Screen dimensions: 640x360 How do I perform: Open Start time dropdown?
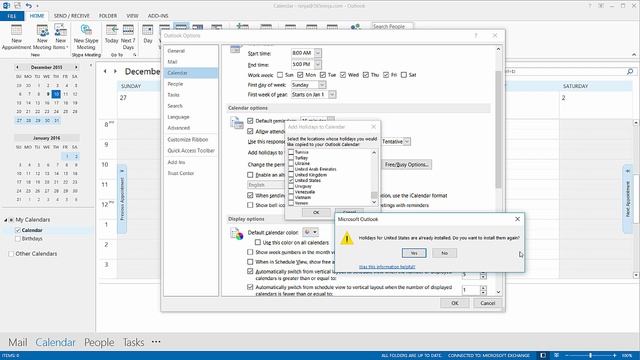pyautogui.click(x=318, y=53)
